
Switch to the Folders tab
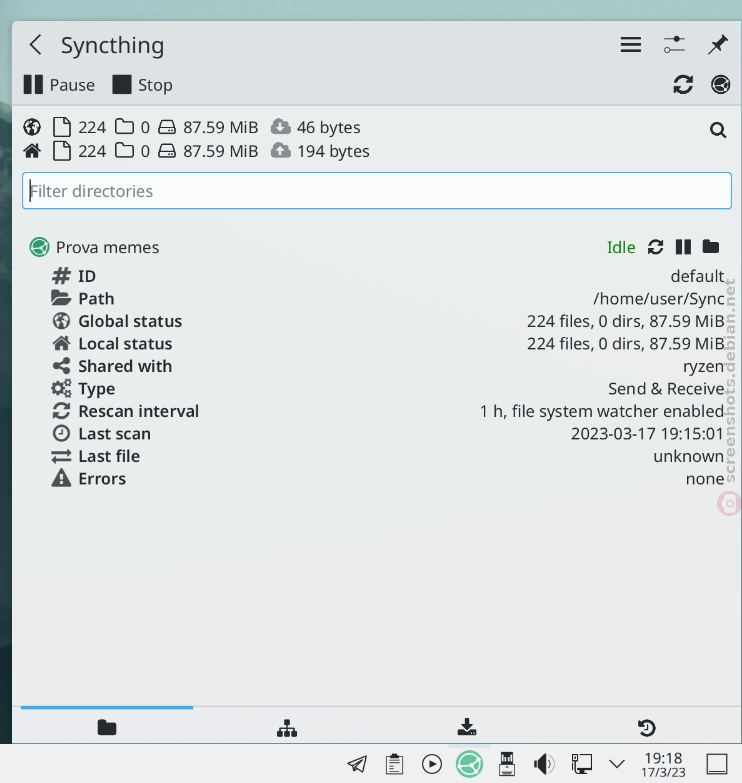tap(107, 727)
